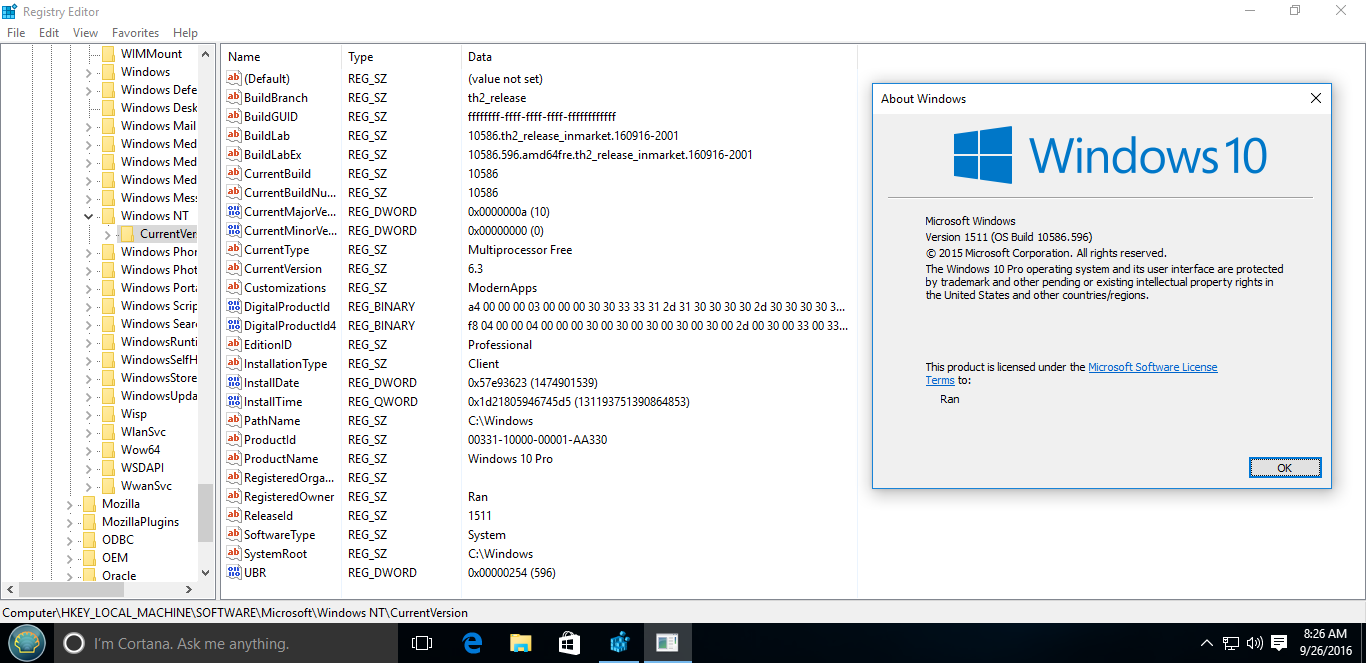Image resolution: width=1366 pixels, height=663 pixels.
Task: Click the DWORD icon beside UBR
Action: tap(235, 573)
